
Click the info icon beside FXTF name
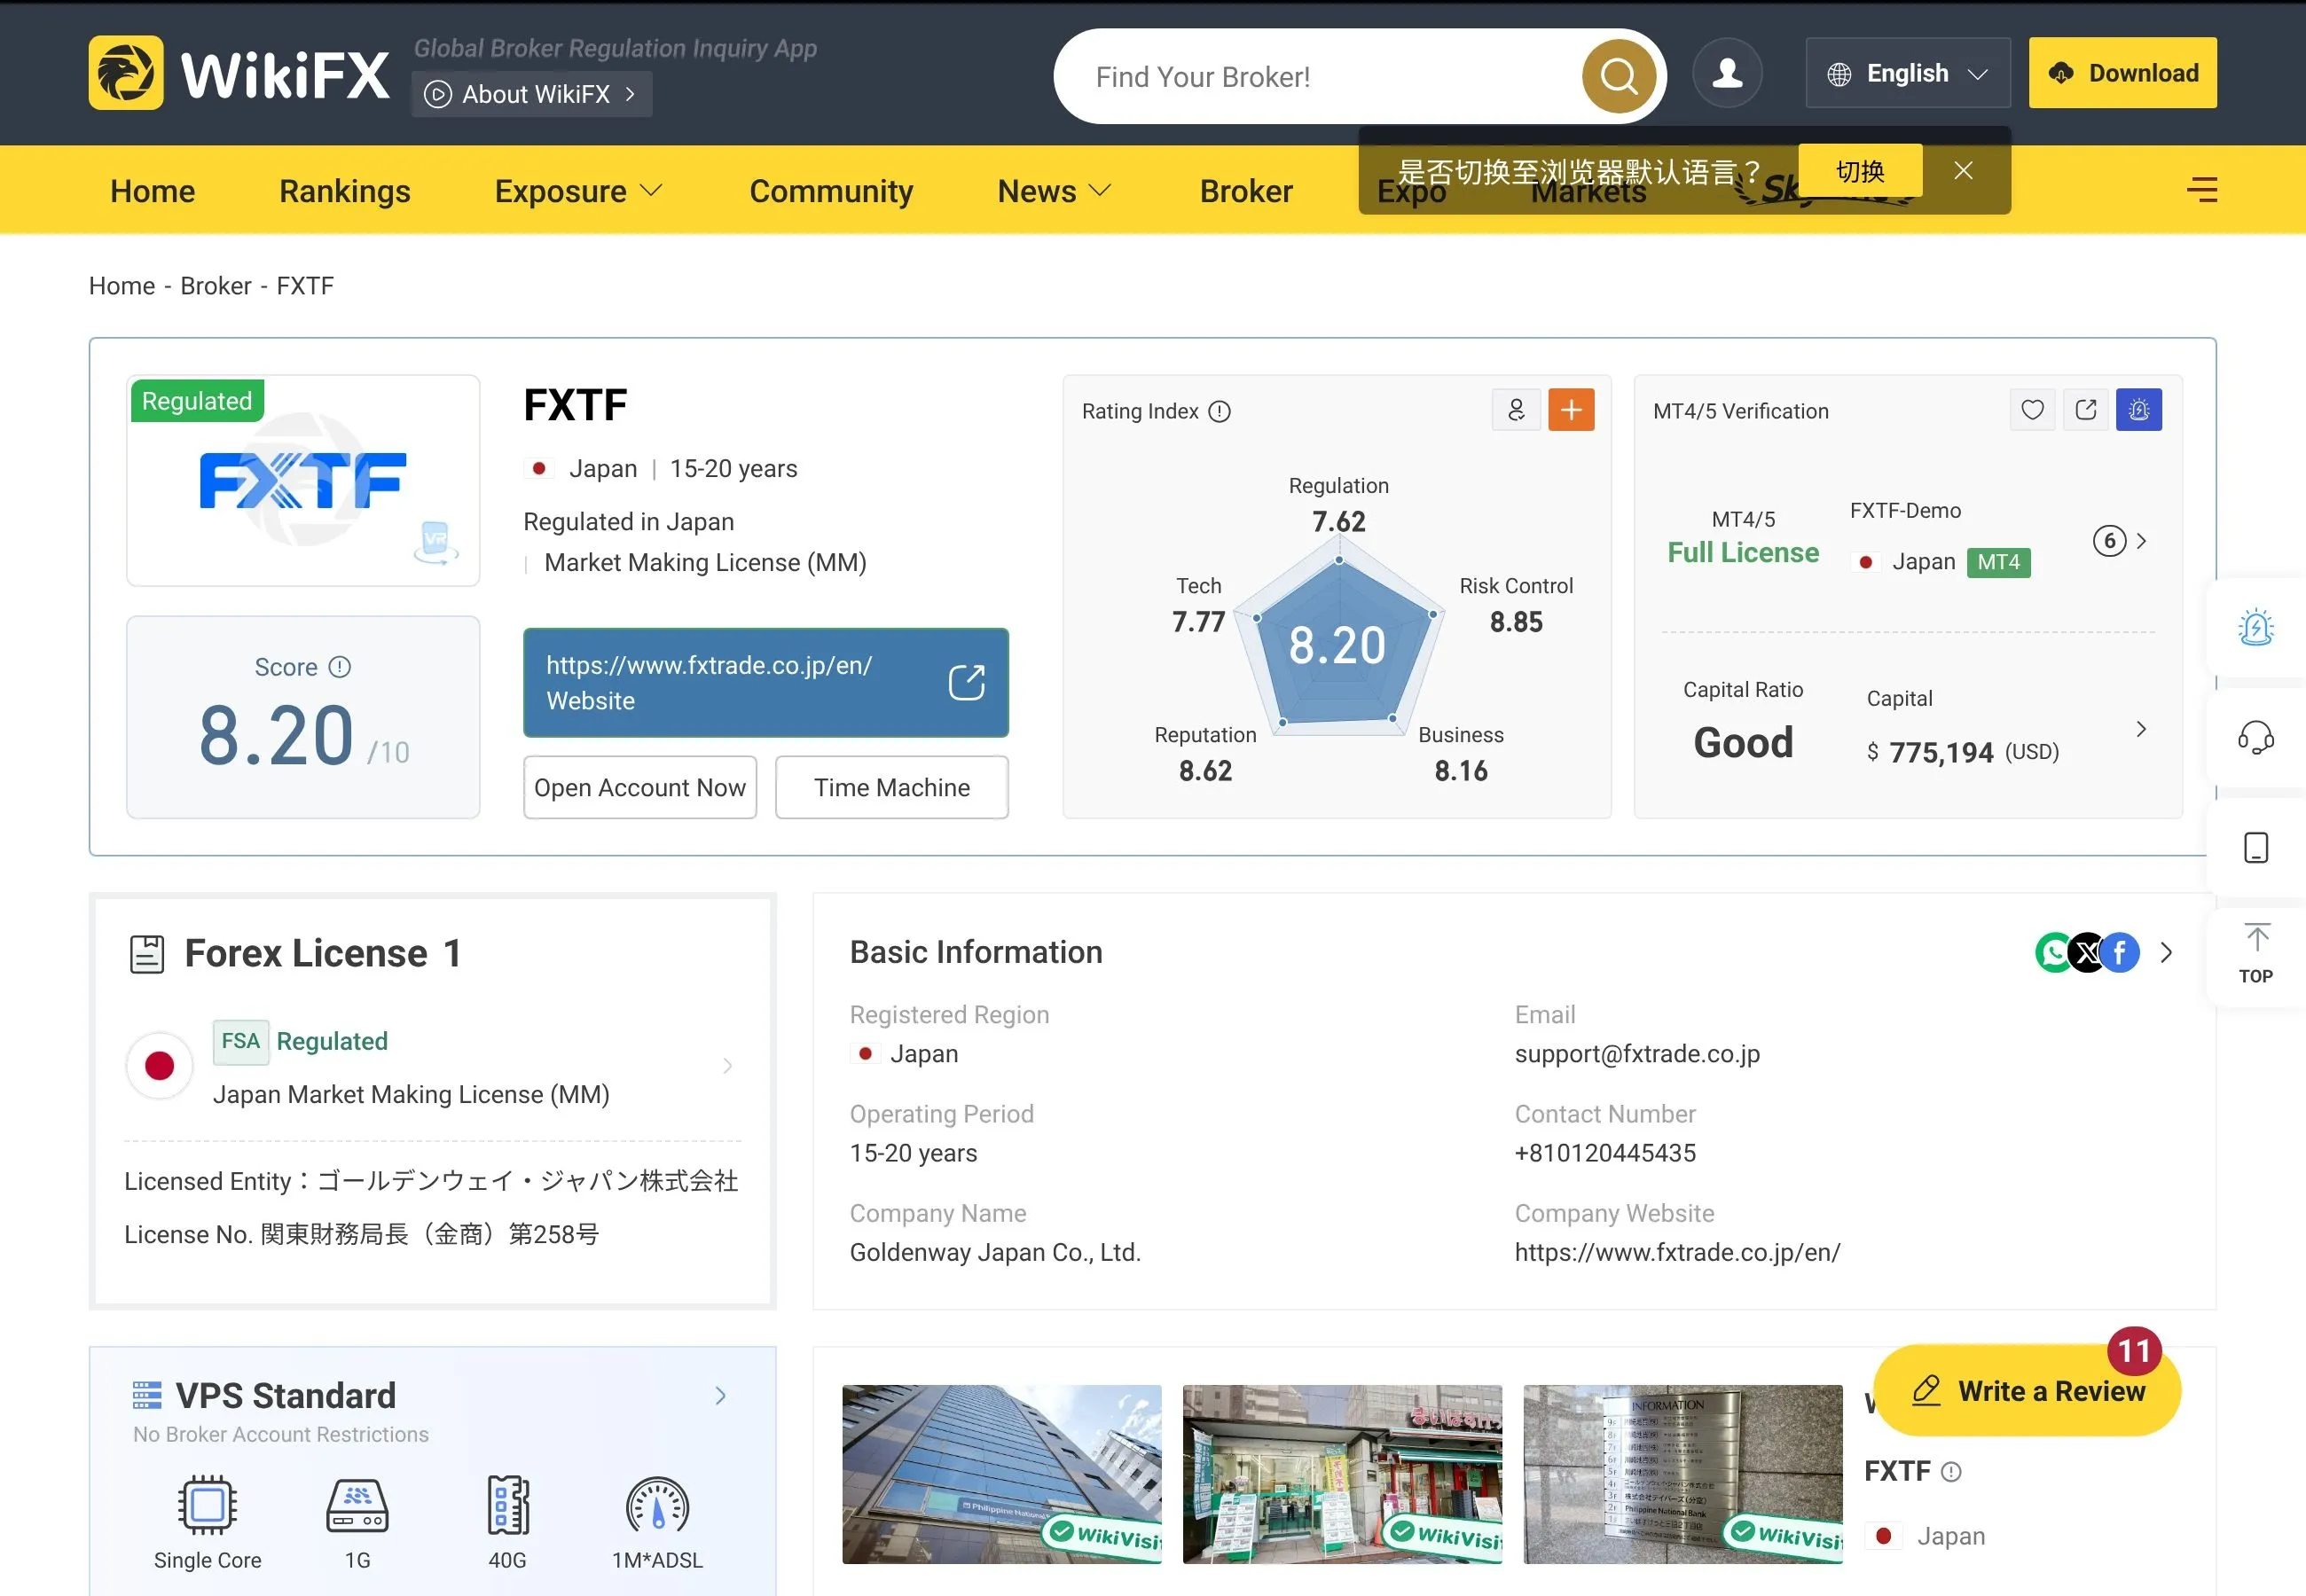click(x=1951, y=1471)
